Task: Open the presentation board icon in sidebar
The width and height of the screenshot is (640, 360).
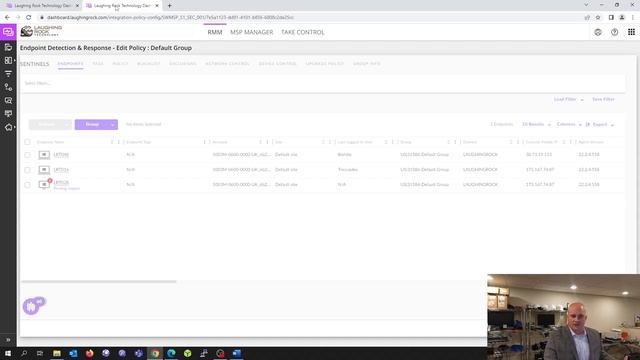Action: (x=8, y=114)
